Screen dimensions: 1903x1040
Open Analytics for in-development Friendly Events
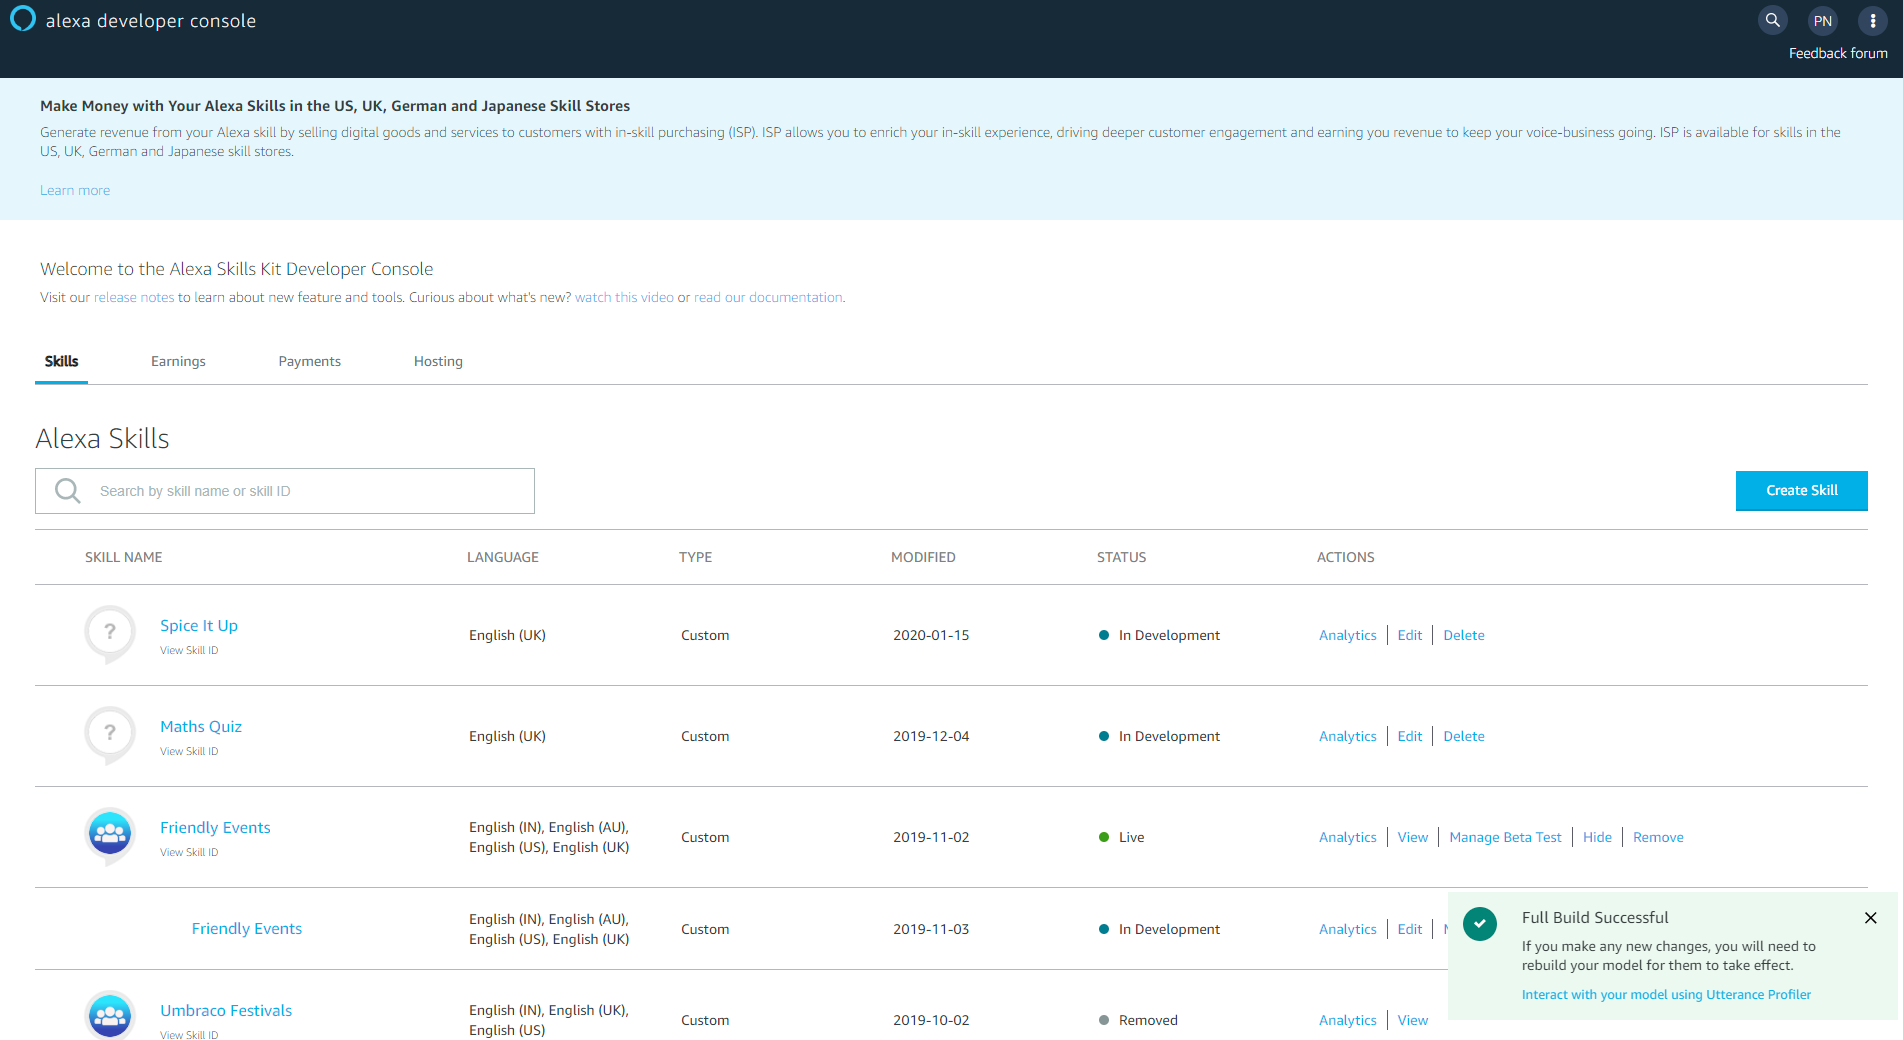click(1347, 929)
